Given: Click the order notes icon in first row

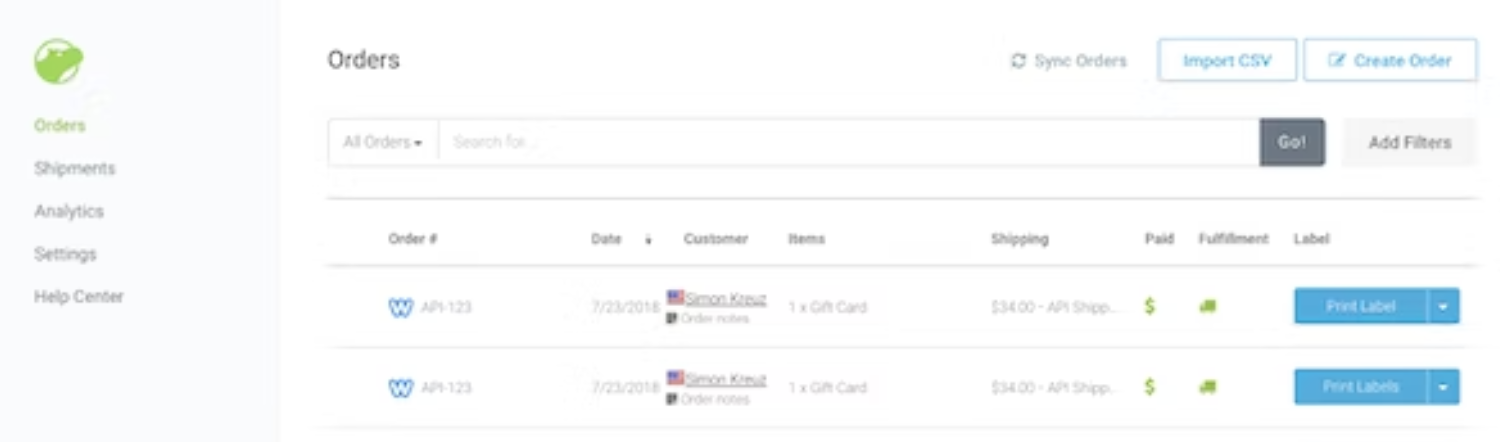Looking at the screenshot, I should coord(672,319).
